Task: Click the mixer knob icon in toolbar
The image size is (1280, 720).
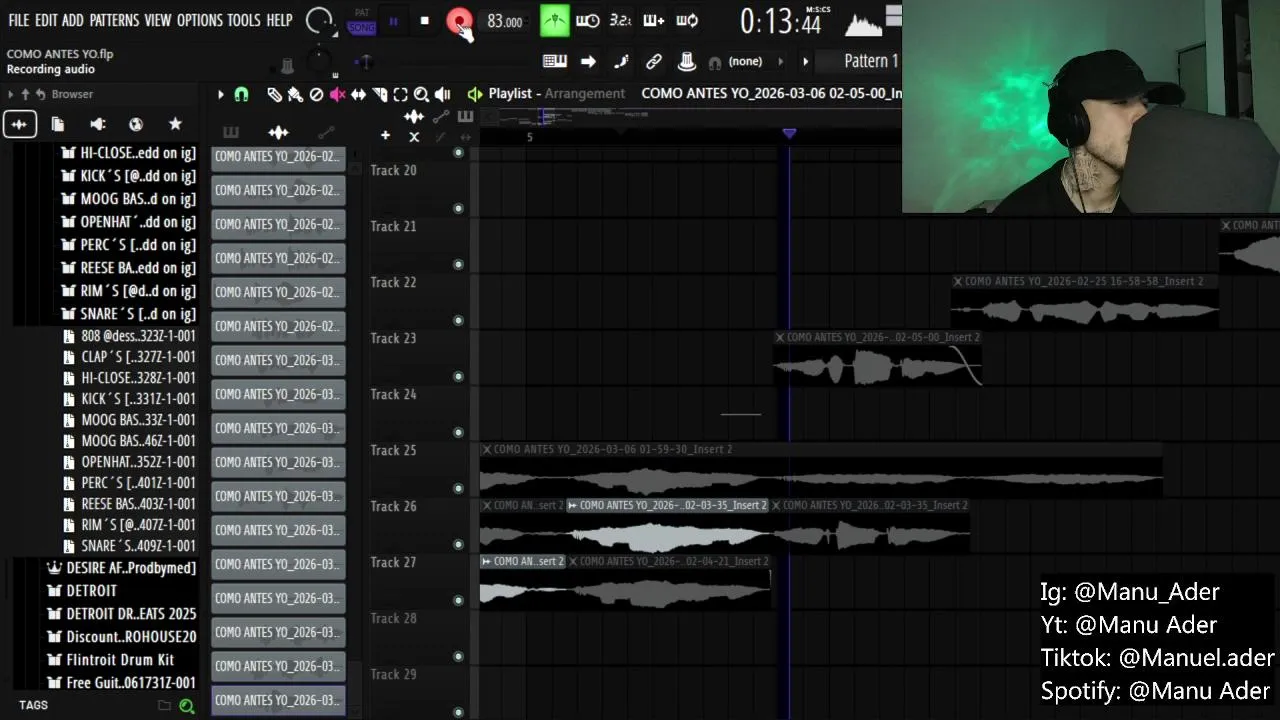Action: tap(687, 62)
